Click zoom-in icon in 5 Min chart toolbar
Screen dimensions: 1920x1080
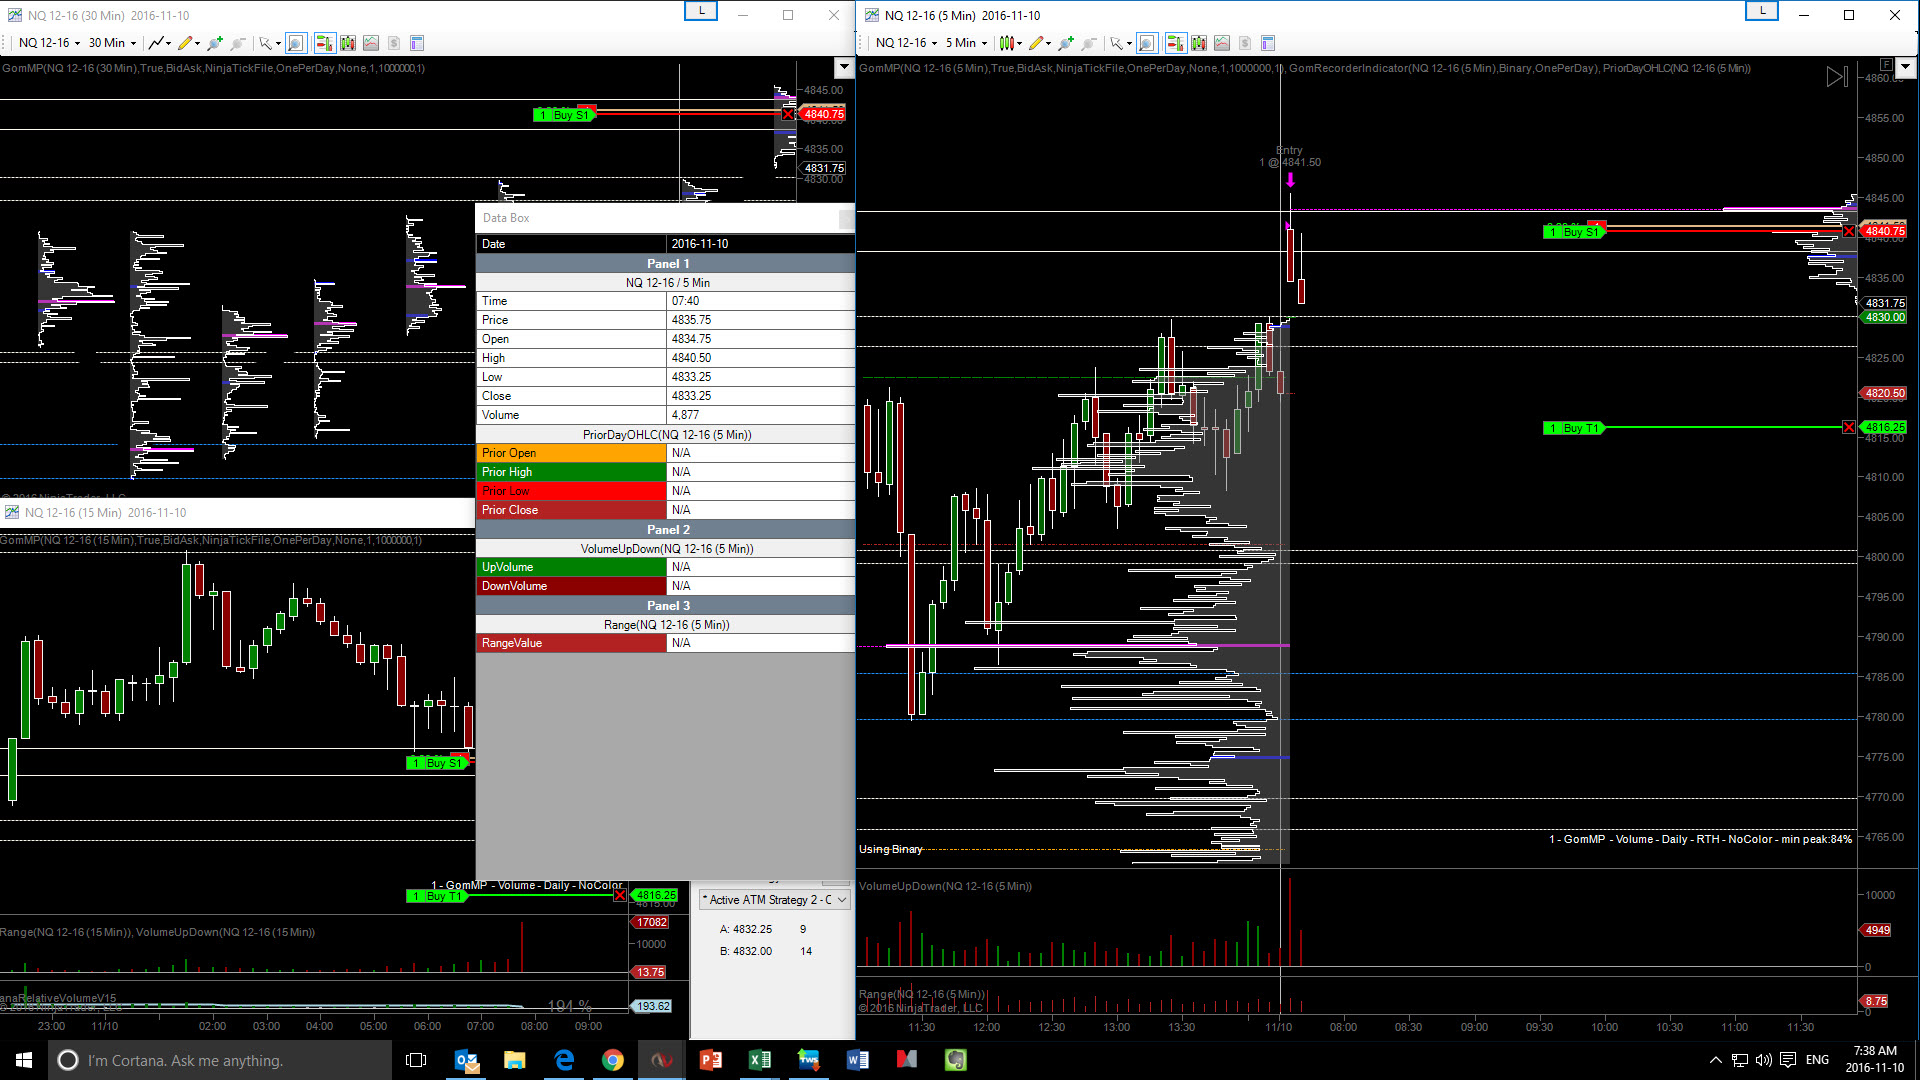coord(1066,43)
